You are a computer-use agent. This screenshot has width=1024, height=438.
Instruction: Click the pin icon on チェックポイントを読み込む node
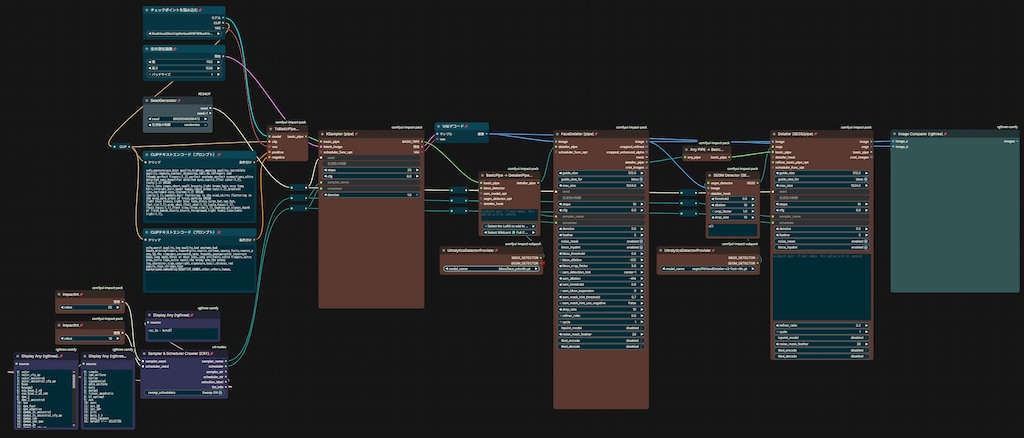click(200, 10)
